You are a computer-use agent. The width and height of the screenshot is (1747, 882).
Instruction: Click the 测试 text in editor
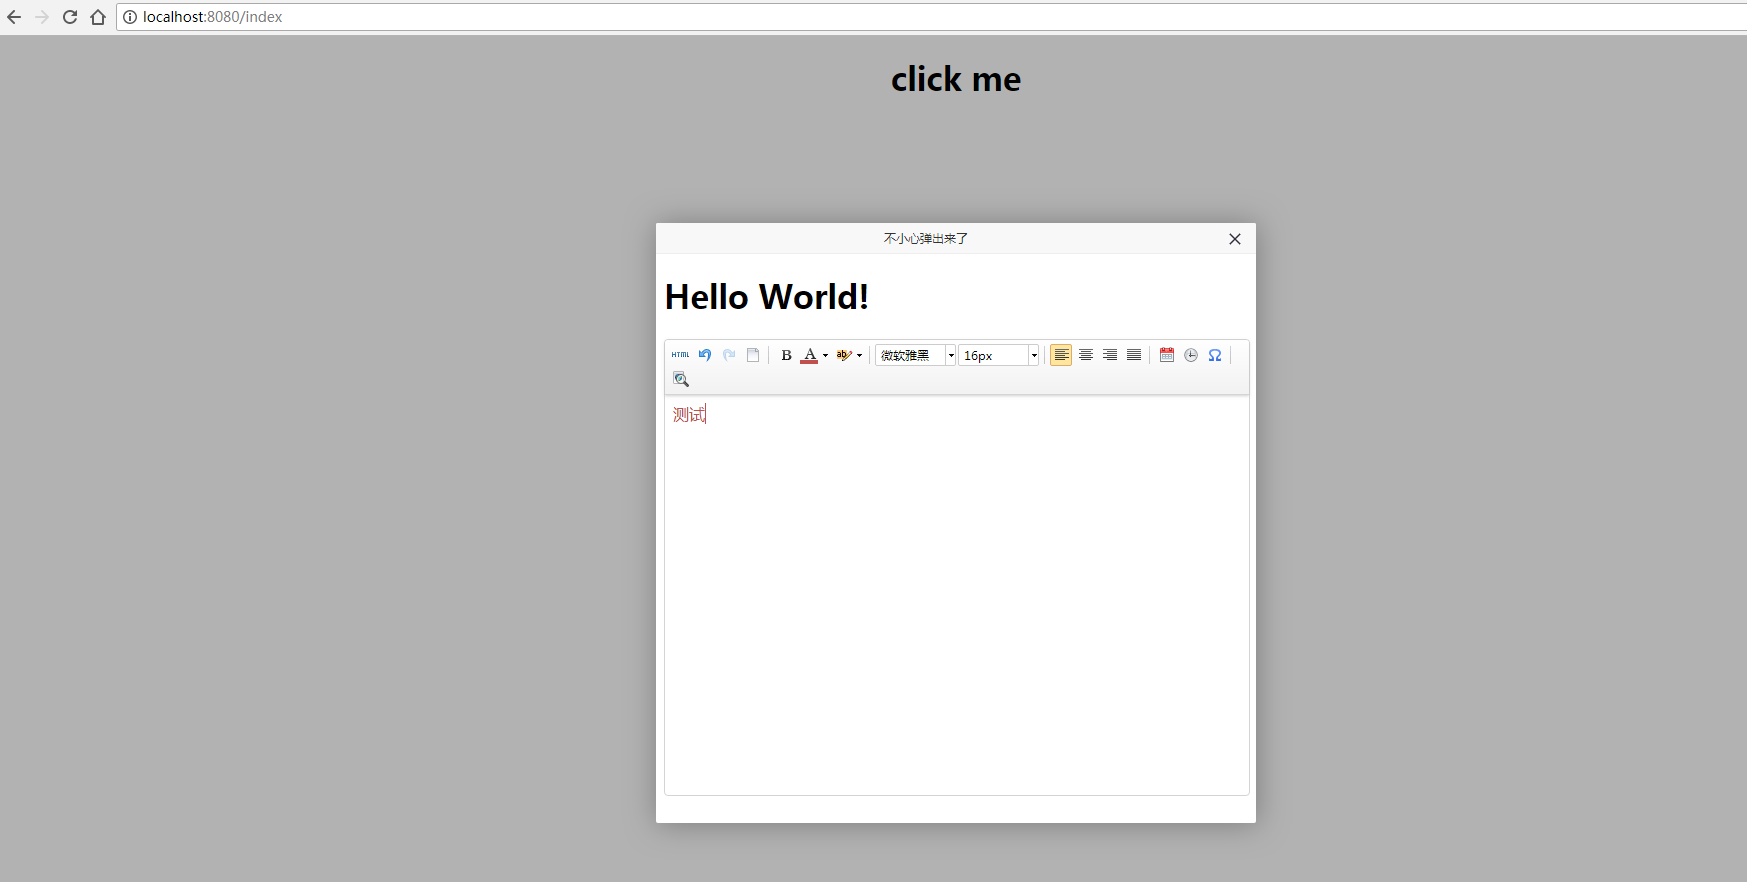point(689,414)
